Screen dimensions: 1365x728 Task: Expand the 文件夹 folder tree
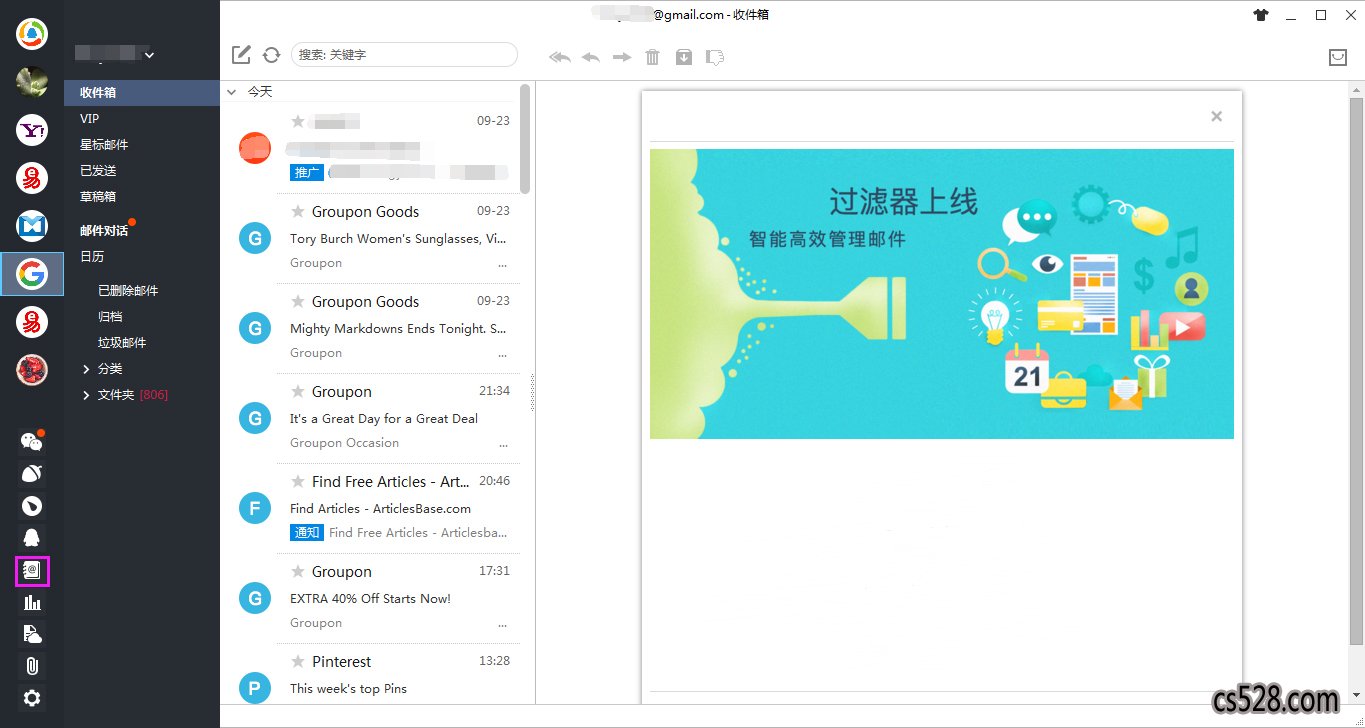(x=87, y=395)
